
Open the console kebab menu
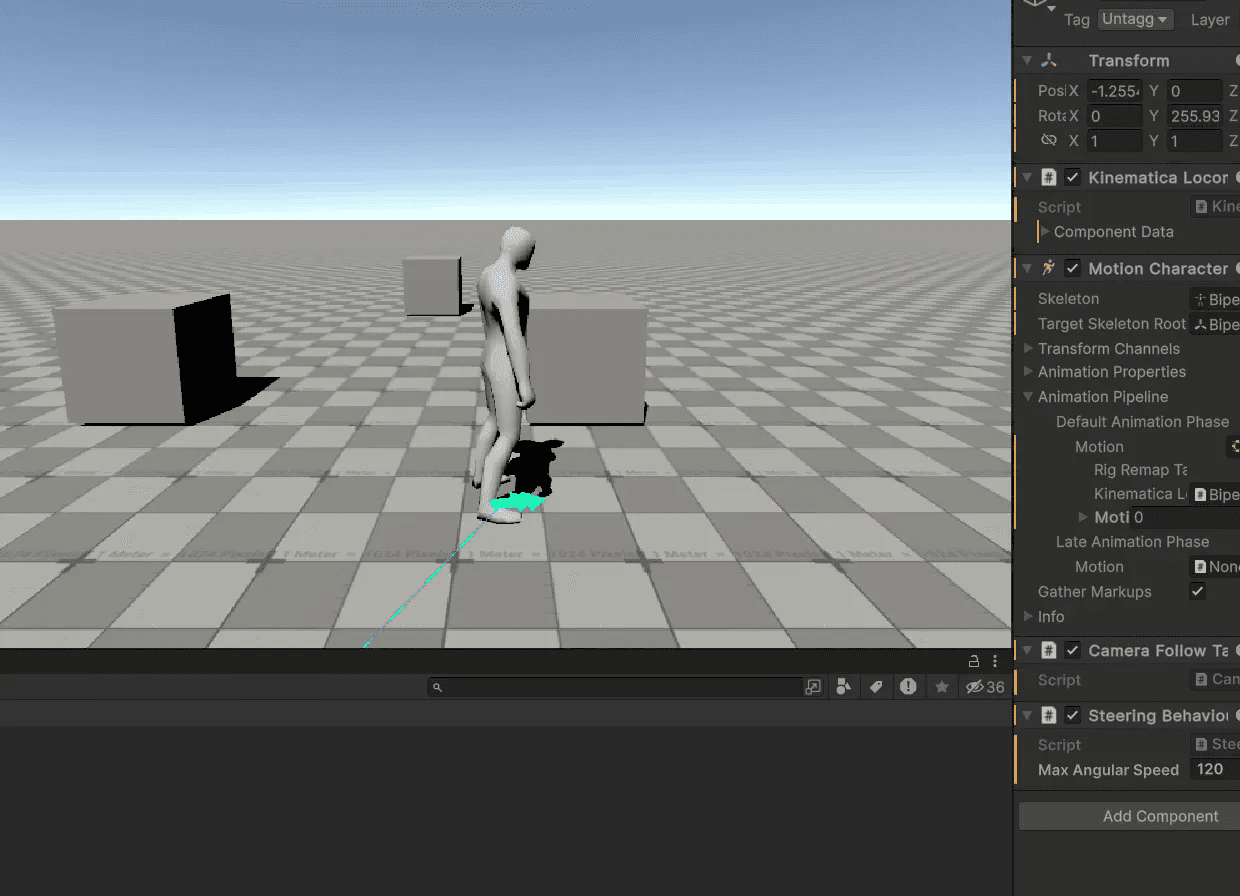(995, 661)
